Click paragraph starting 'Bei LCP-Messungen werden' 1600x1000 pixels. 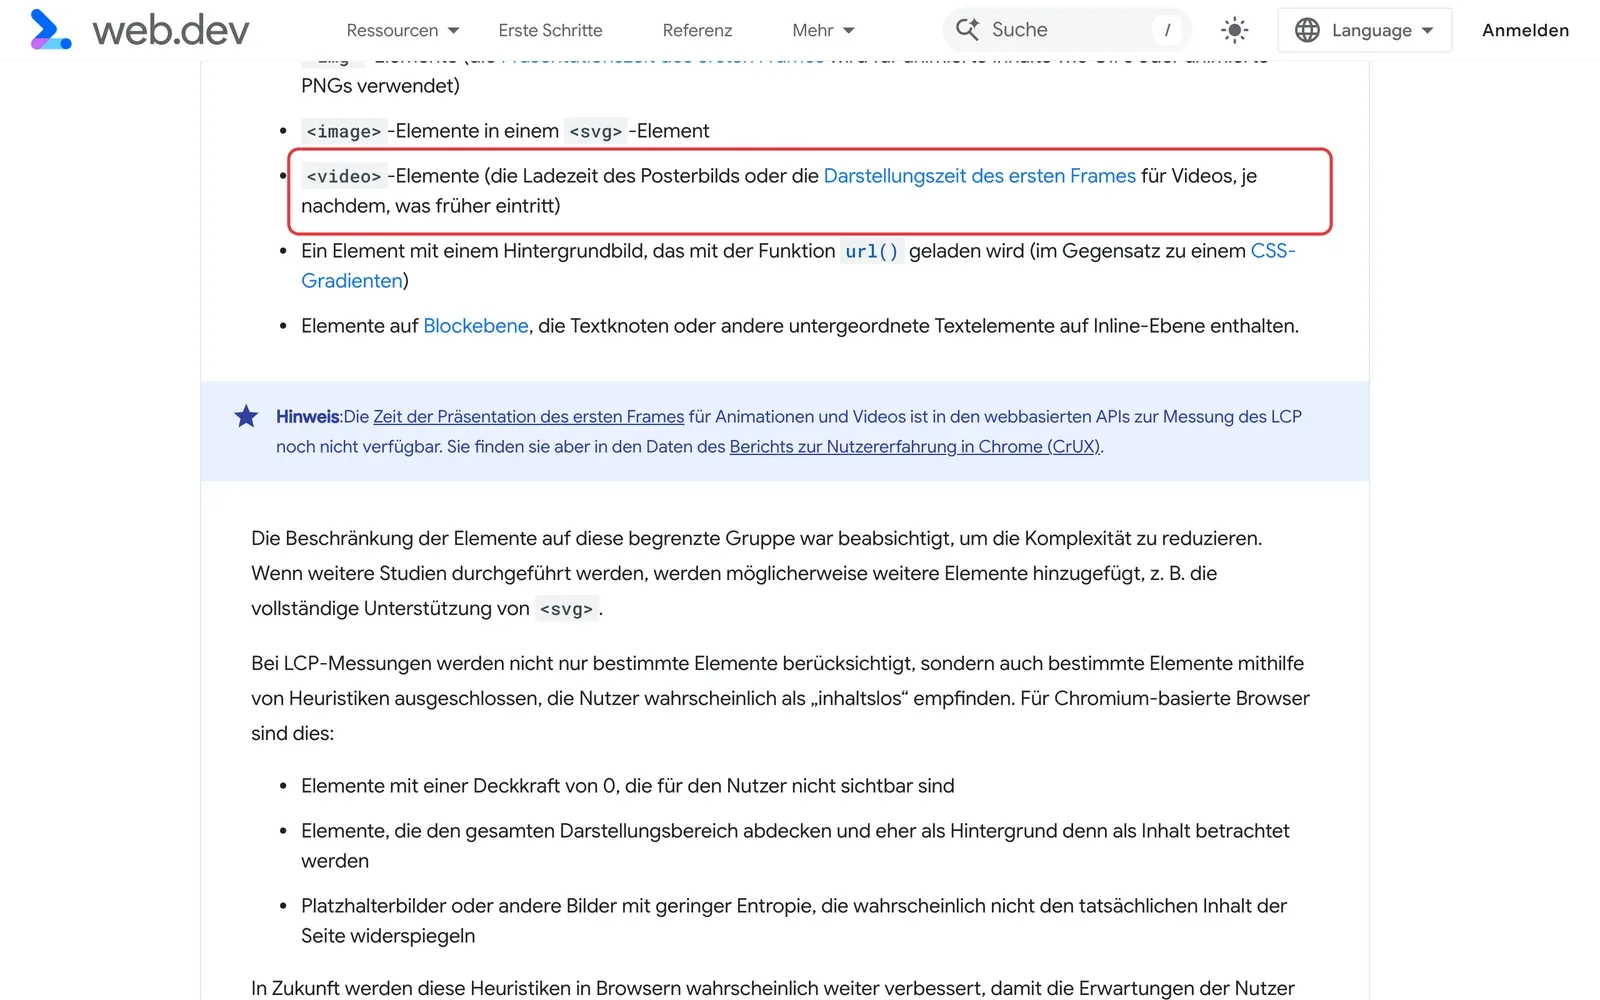pos(780,698)
